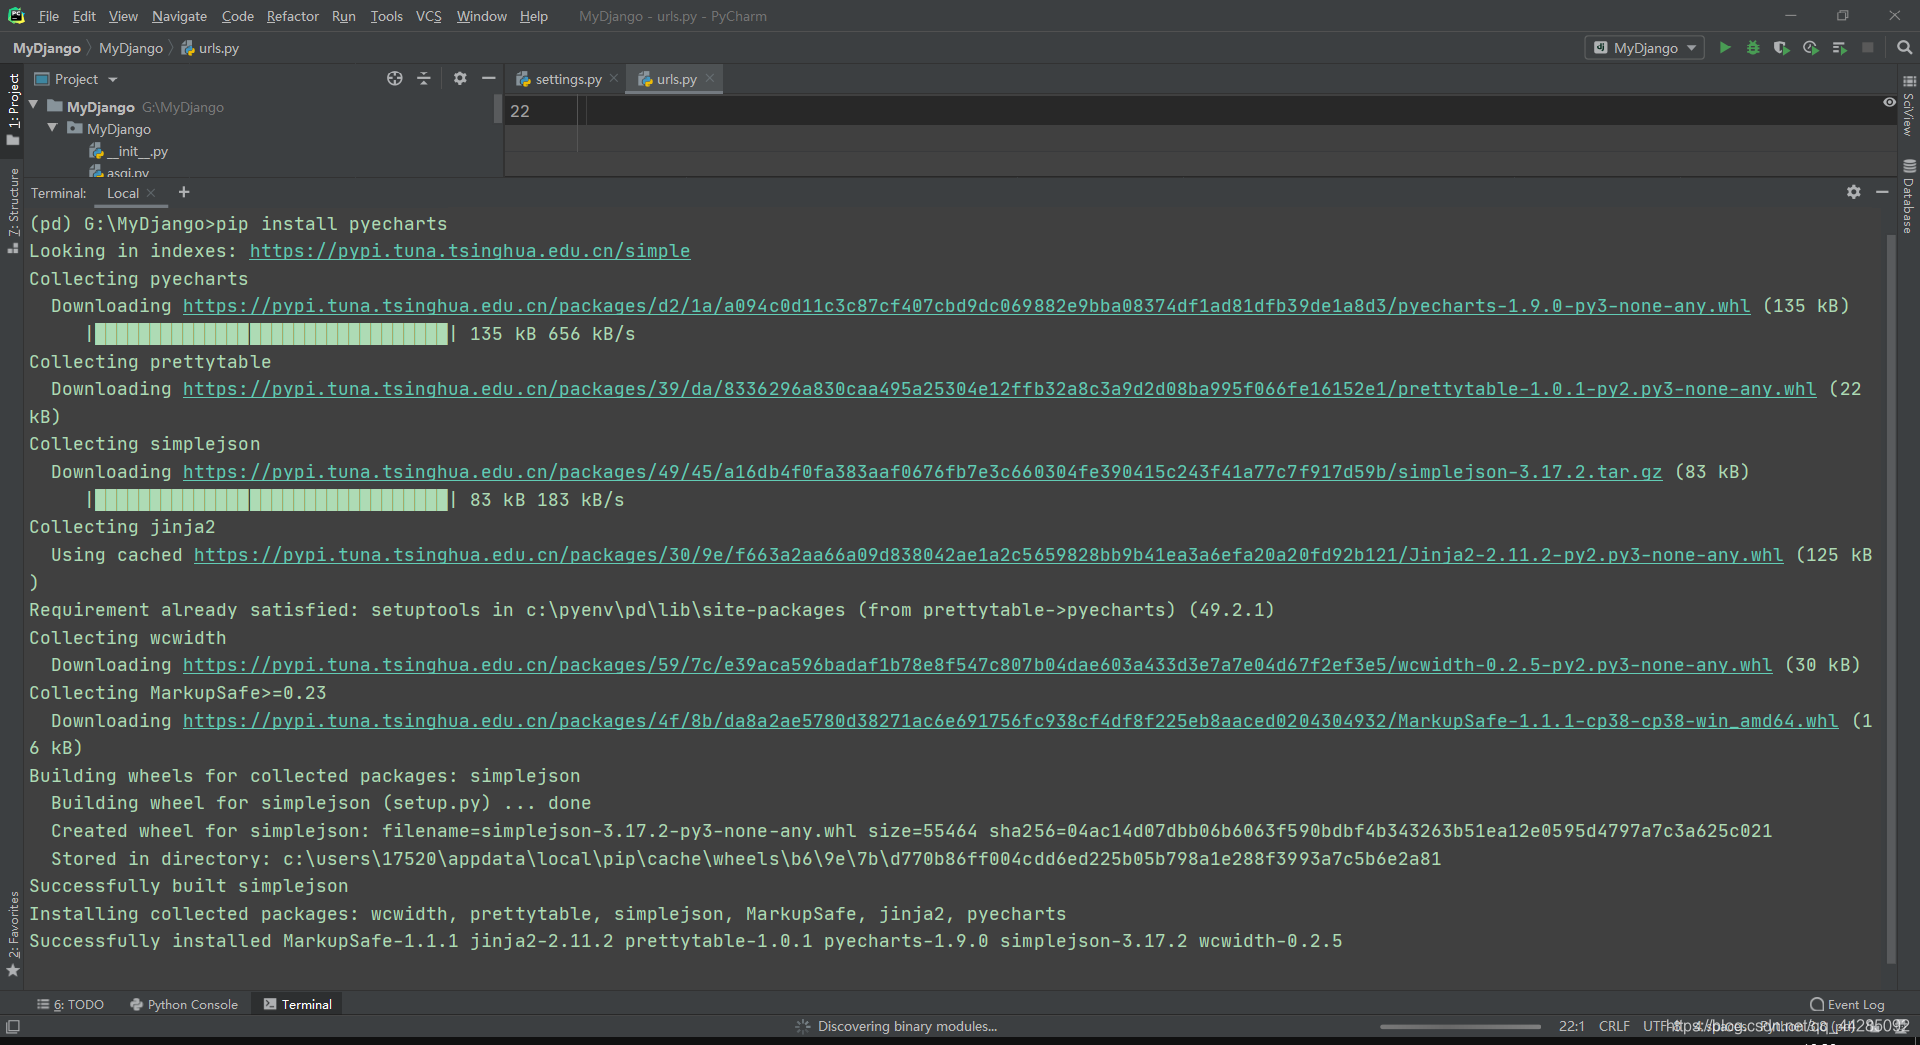Hide the Terminal tool window
The height and width of the screenshot is (1045, 1920).
click(1882, 192)
